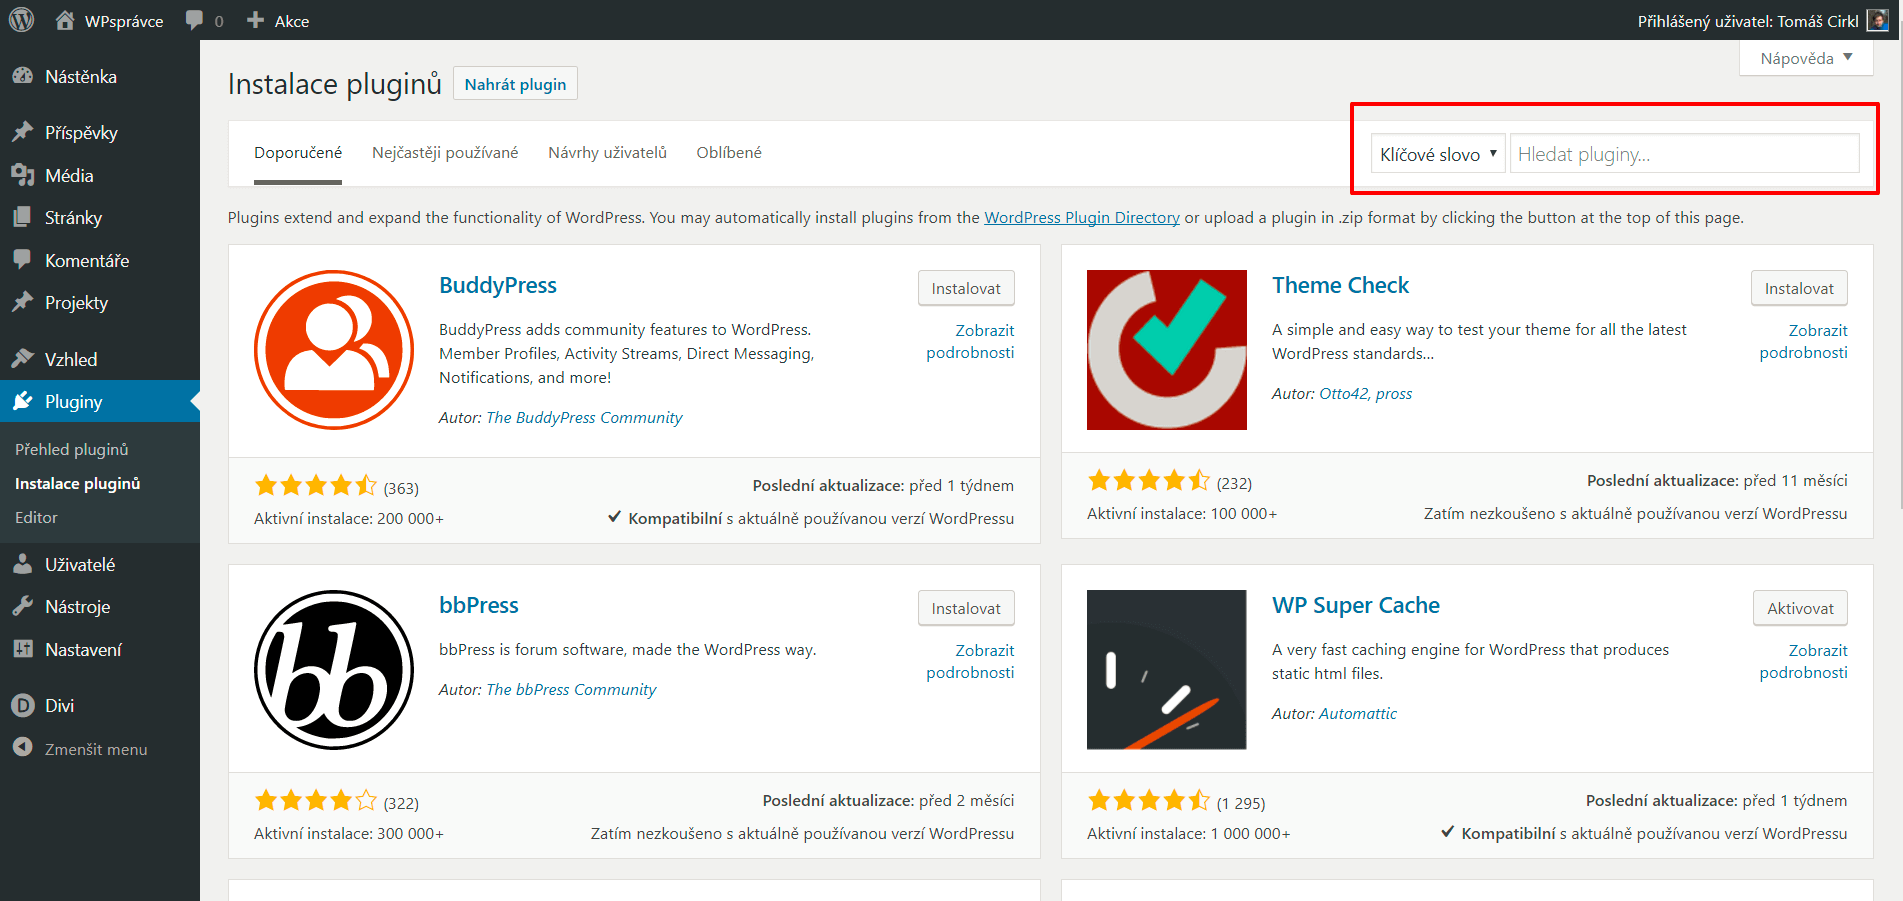The height and width of the screenshot is (901, 1903).
Task: Click the Nástěnka dashboard icon
Action: [22, 76]
